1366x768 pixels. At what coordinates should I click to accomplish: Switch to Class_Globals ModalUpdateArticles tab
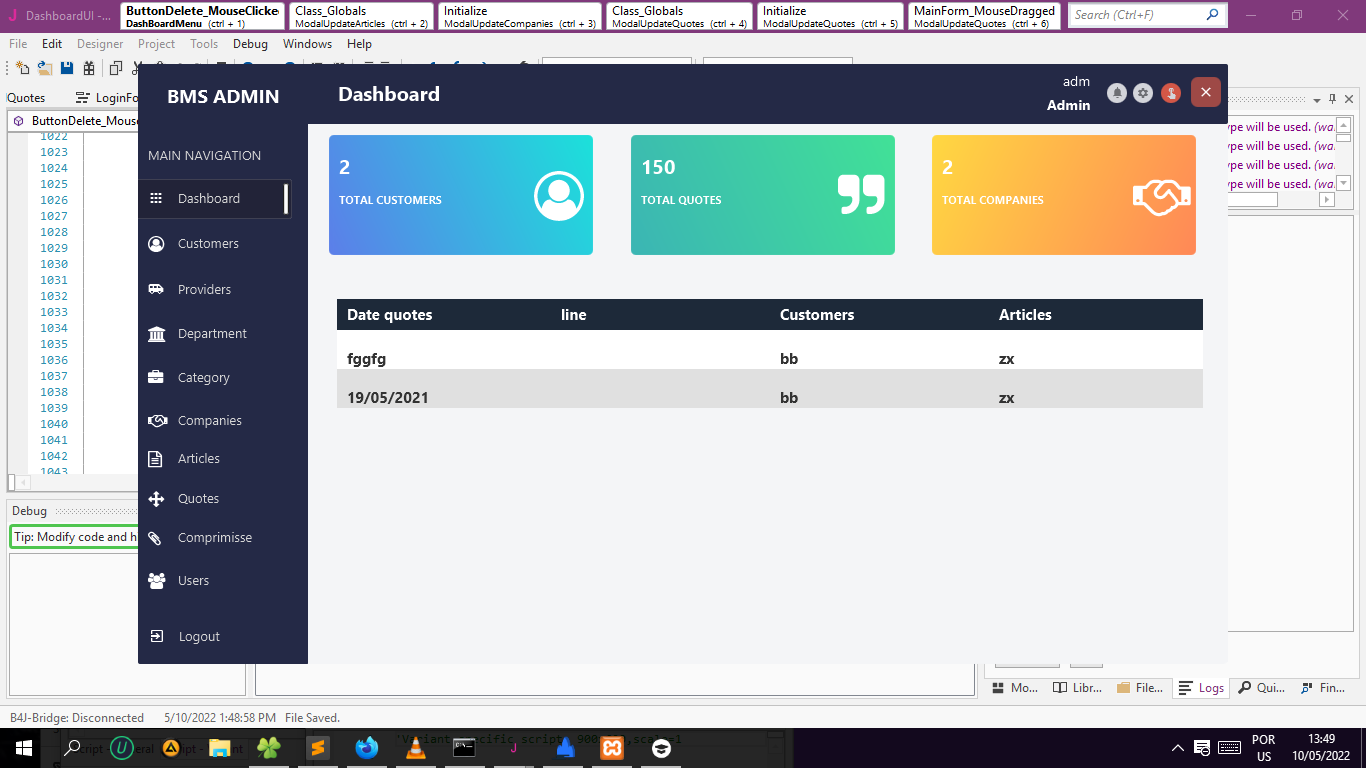click(x=361, y=16)
